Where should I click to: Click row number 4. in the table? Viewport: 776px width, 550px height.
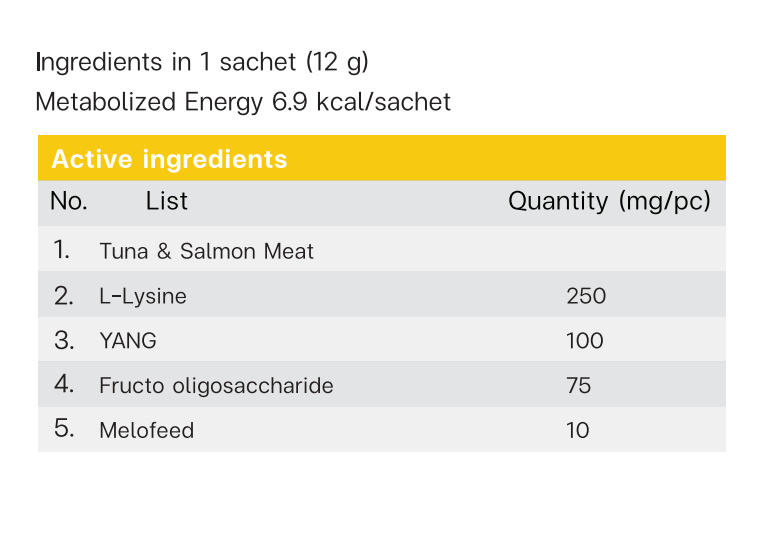pyautogui.click(x=64, y=384)
